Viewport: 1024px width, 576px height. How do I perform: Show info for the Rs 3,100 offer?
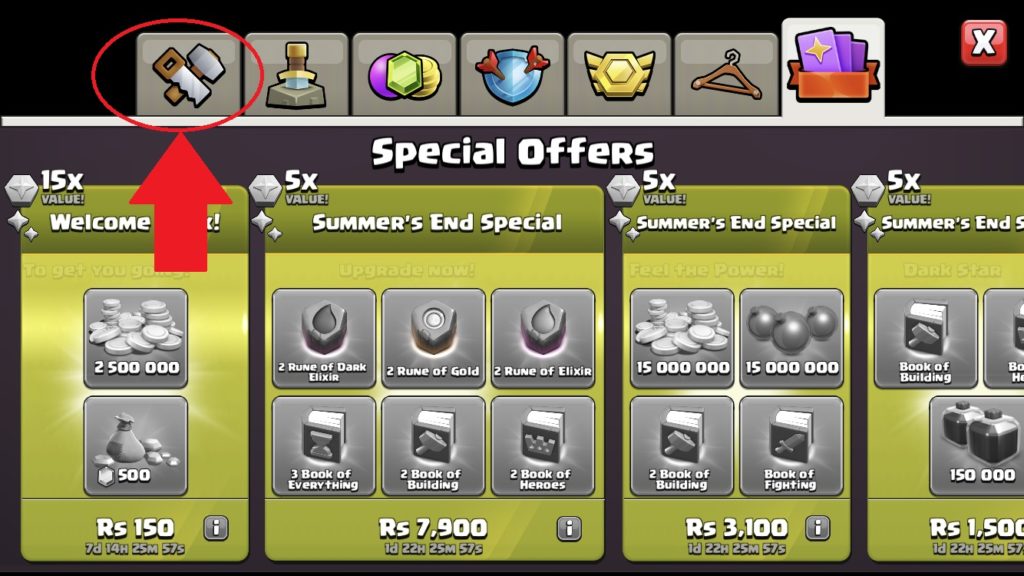point(817,527)
